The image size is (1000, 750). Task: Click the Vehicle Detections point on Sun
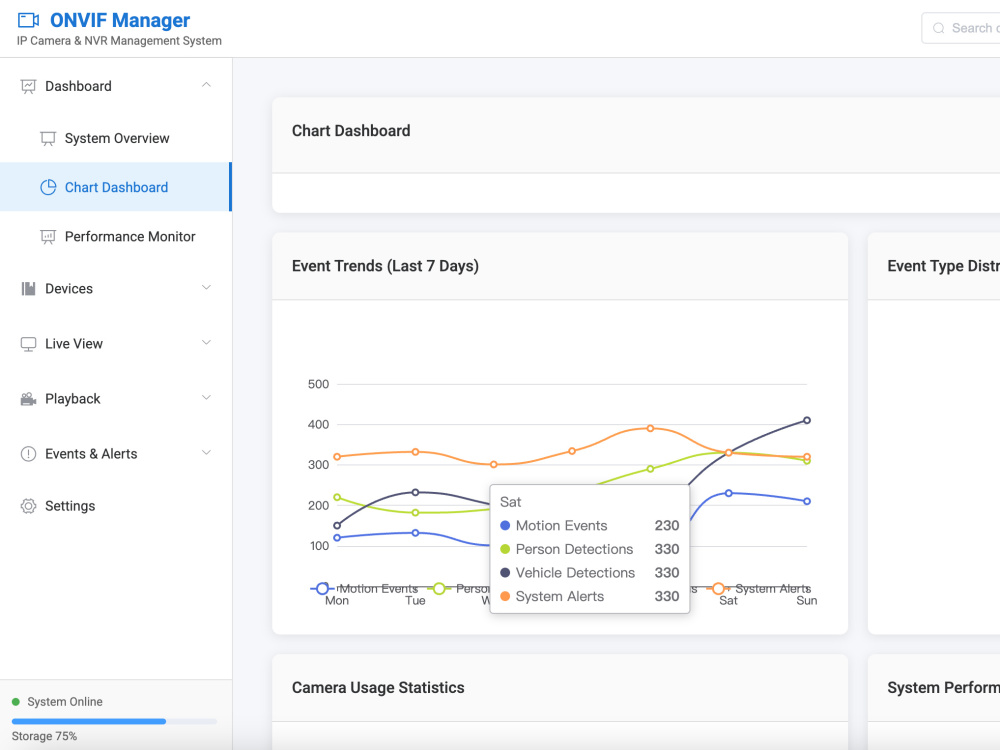click(807, 420)
